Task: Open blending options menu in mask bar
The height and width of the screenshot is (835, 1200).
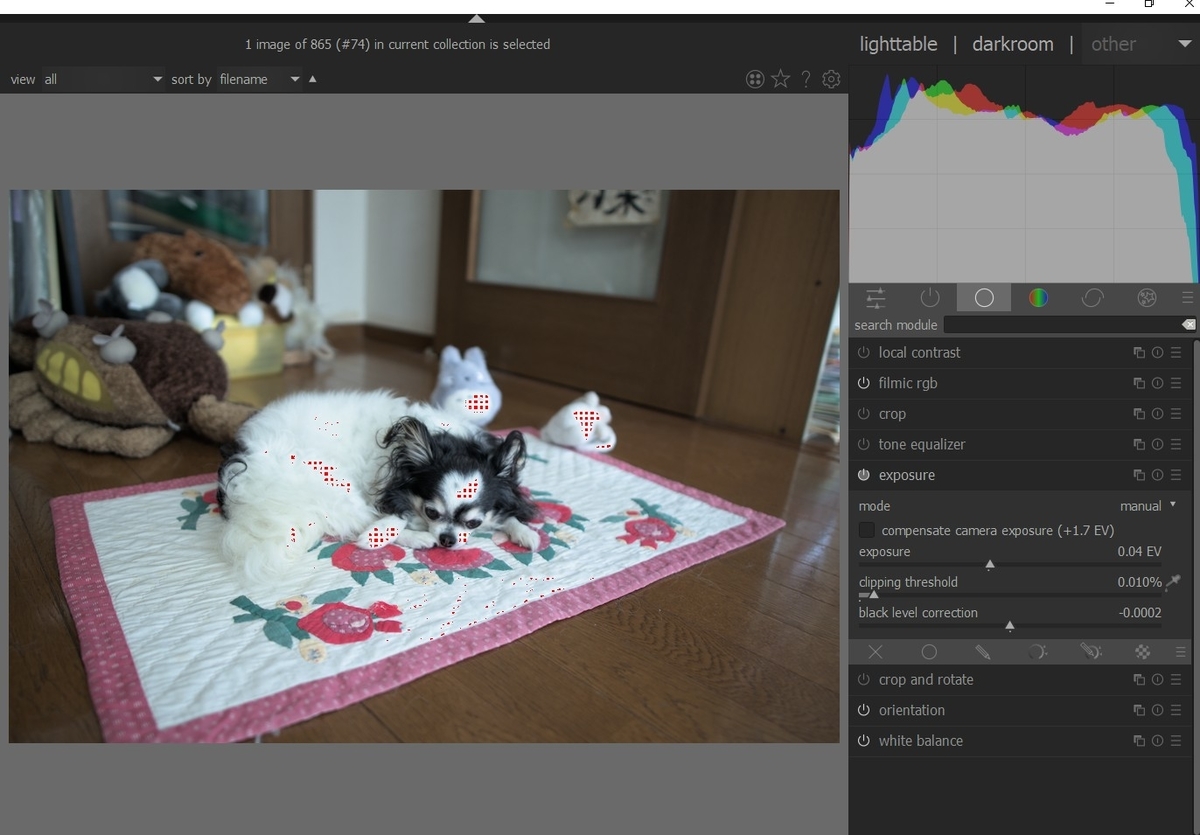Action: pyautogui.click(x=1181, y=652)
